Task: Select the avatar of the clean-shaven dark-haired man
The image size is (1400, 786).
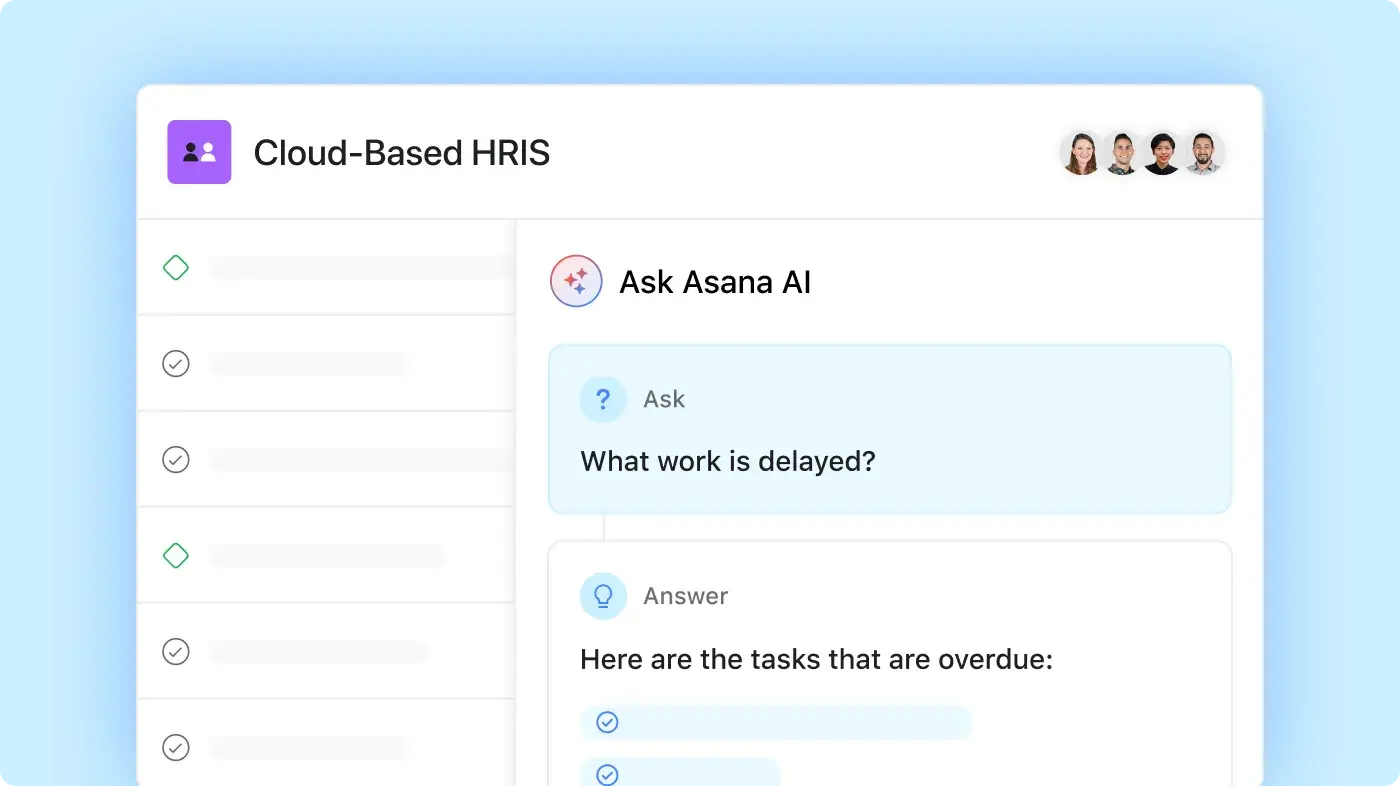Action: point(1122,153)
